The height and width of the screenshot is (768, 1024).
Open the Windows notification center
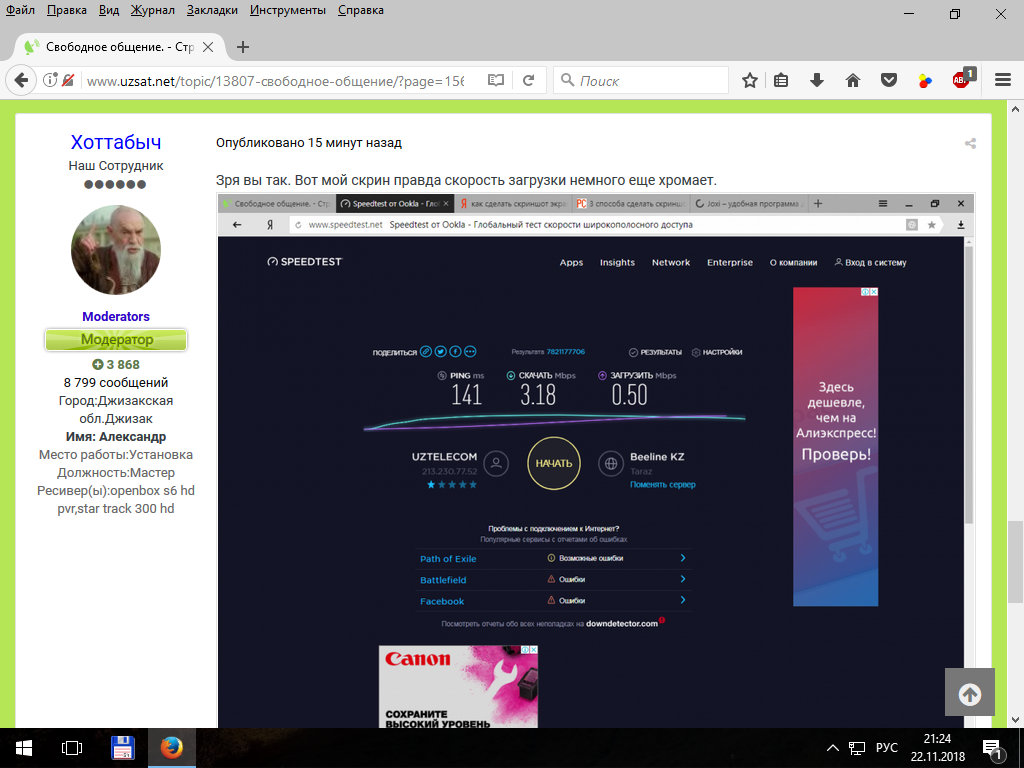pos(991,748)
